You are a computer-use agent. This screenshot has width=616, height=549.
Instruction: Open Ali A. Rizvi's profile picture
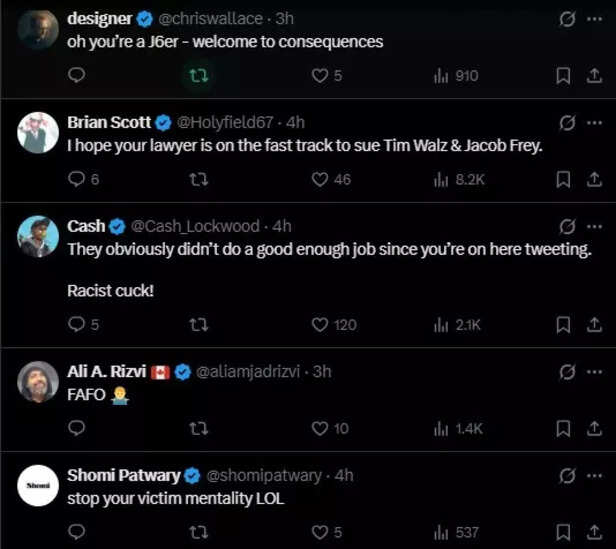(x=38, y=381)
